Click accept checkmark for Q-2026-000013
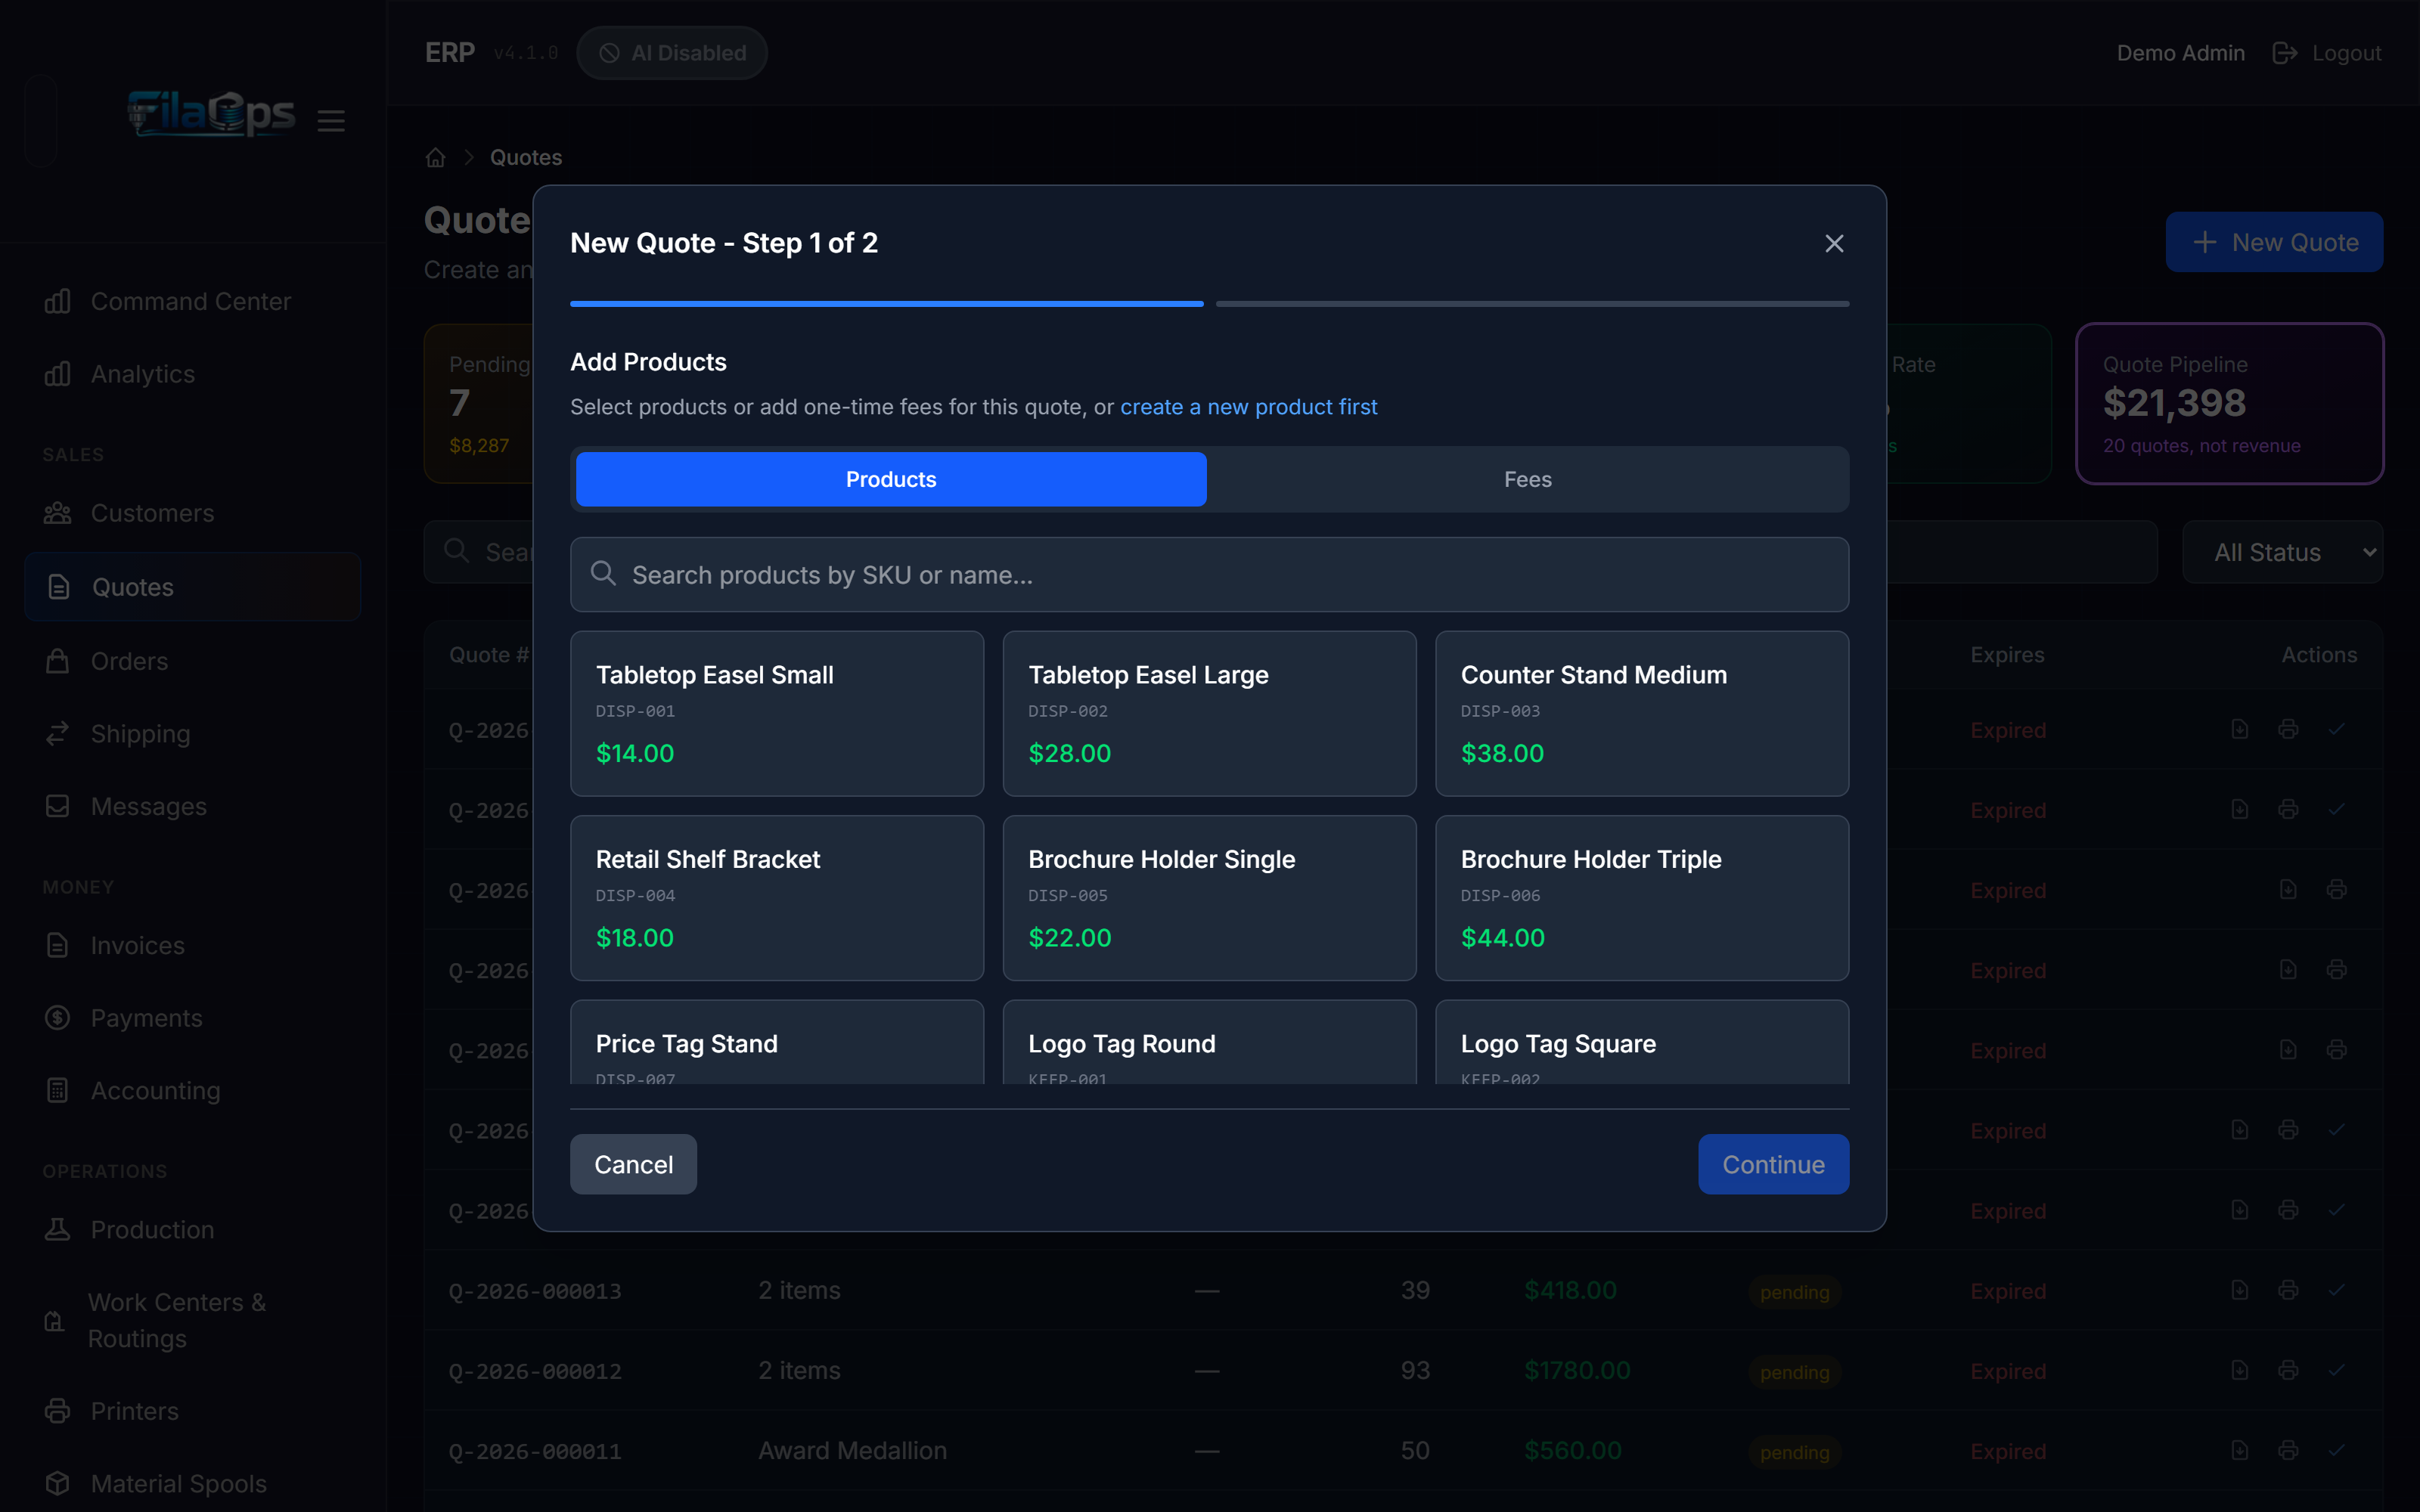 click(2336, 1290)
